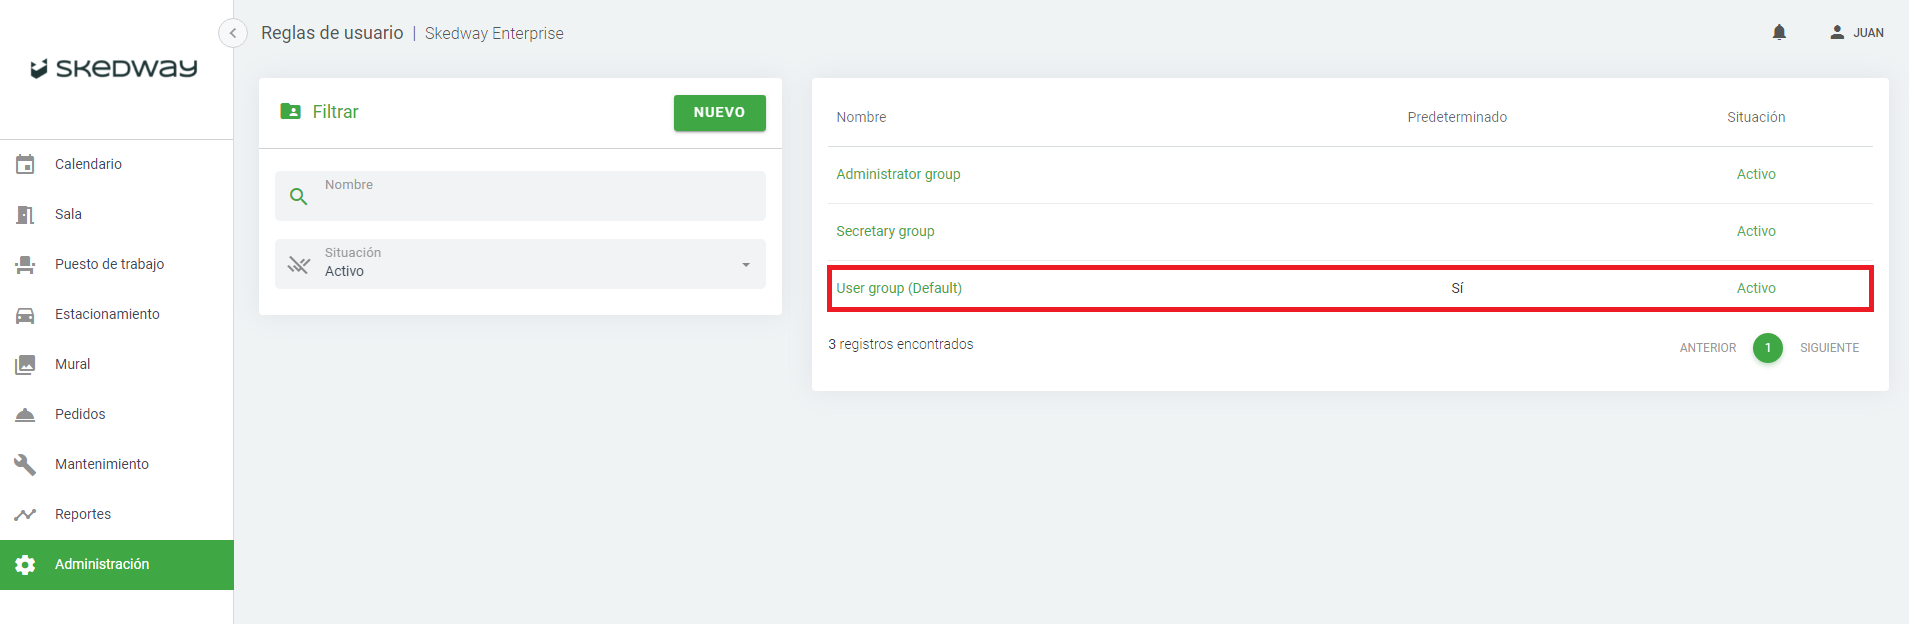Screen dimensions: 1909x624
Task: Open the Administrator group rule
Action: point(898,174)
